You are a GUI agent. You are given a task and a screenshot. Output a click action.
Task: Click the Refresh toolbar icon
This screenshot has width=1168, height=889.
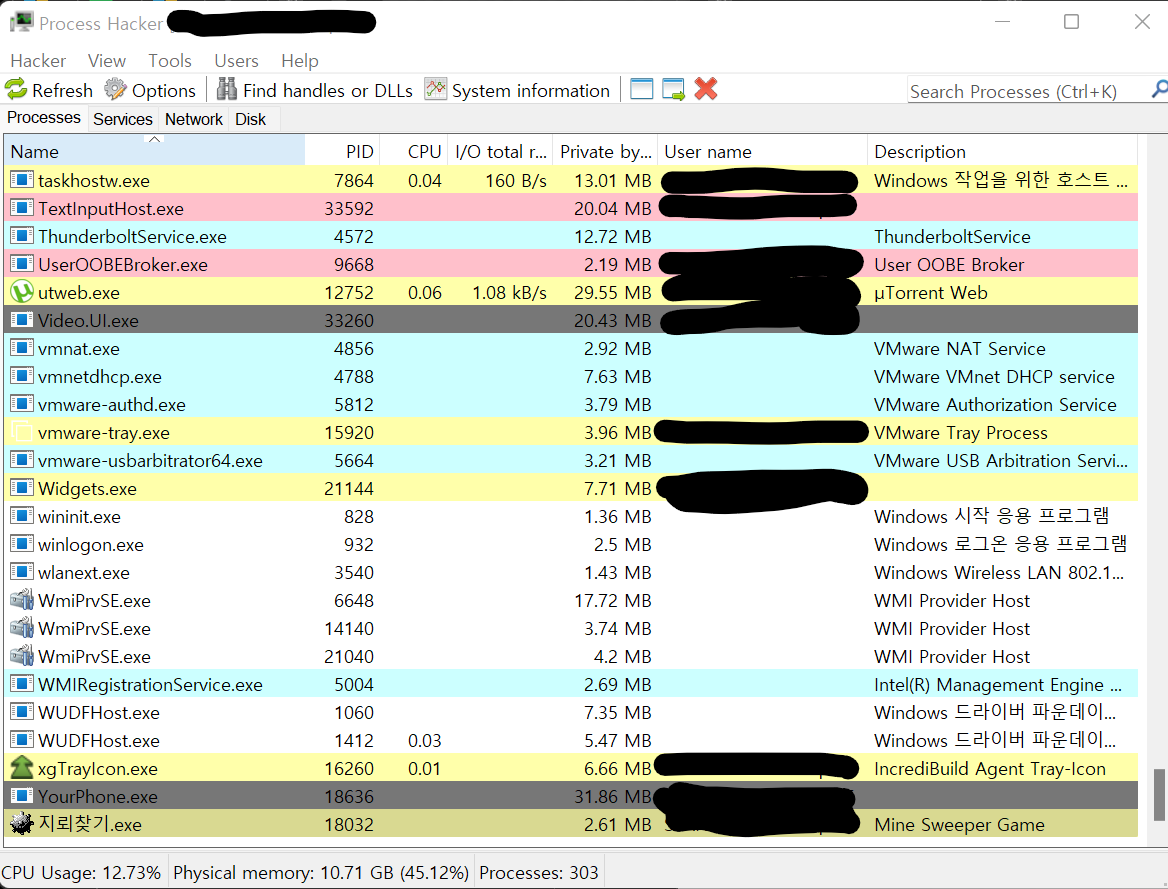point(16,90)
